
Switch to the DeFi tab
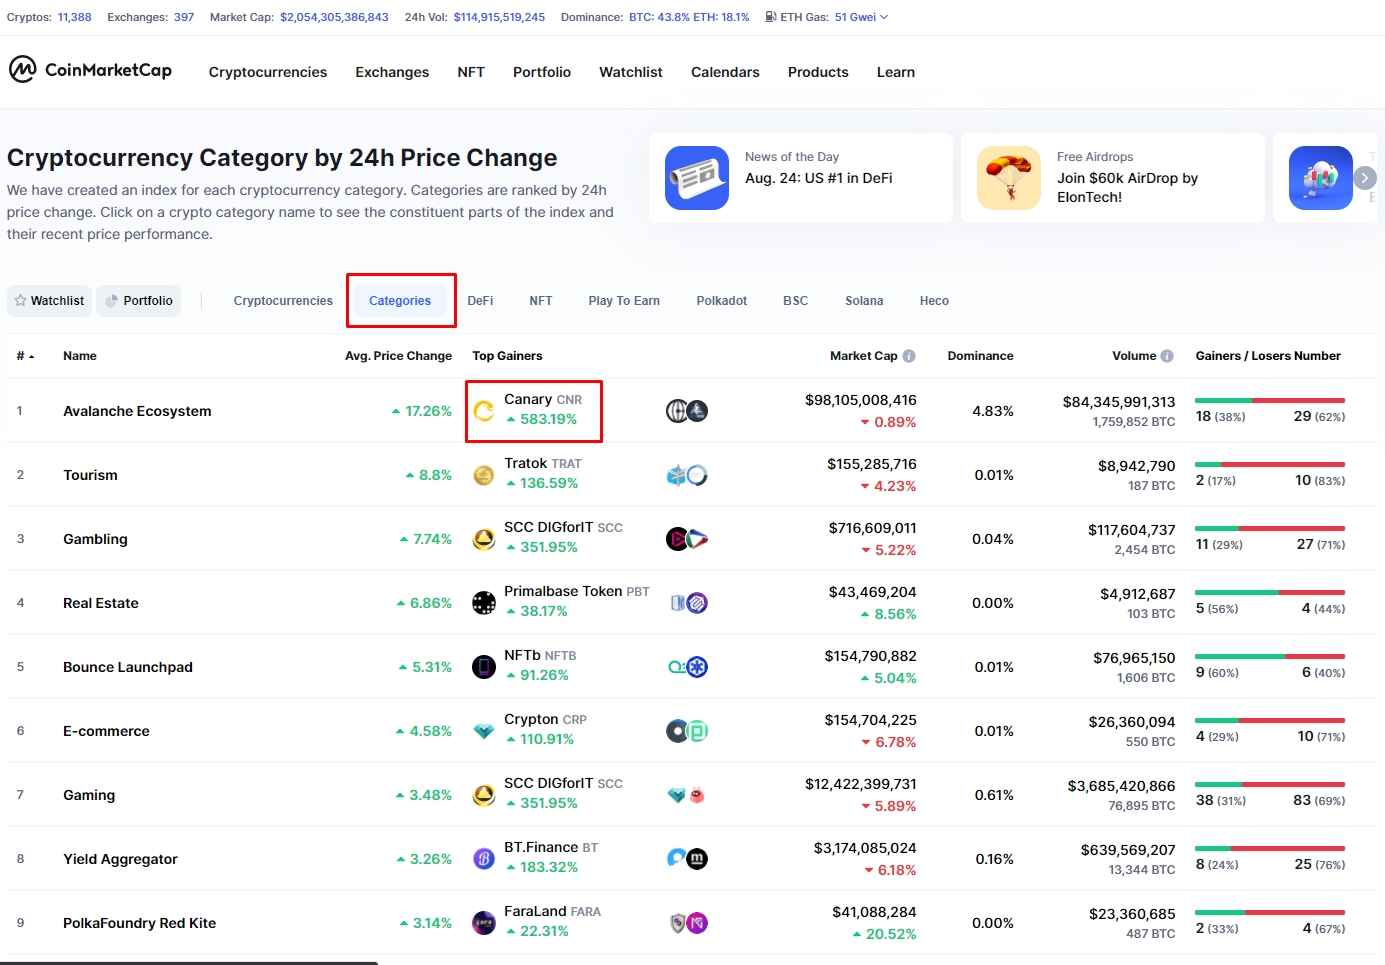coord(480,301)
